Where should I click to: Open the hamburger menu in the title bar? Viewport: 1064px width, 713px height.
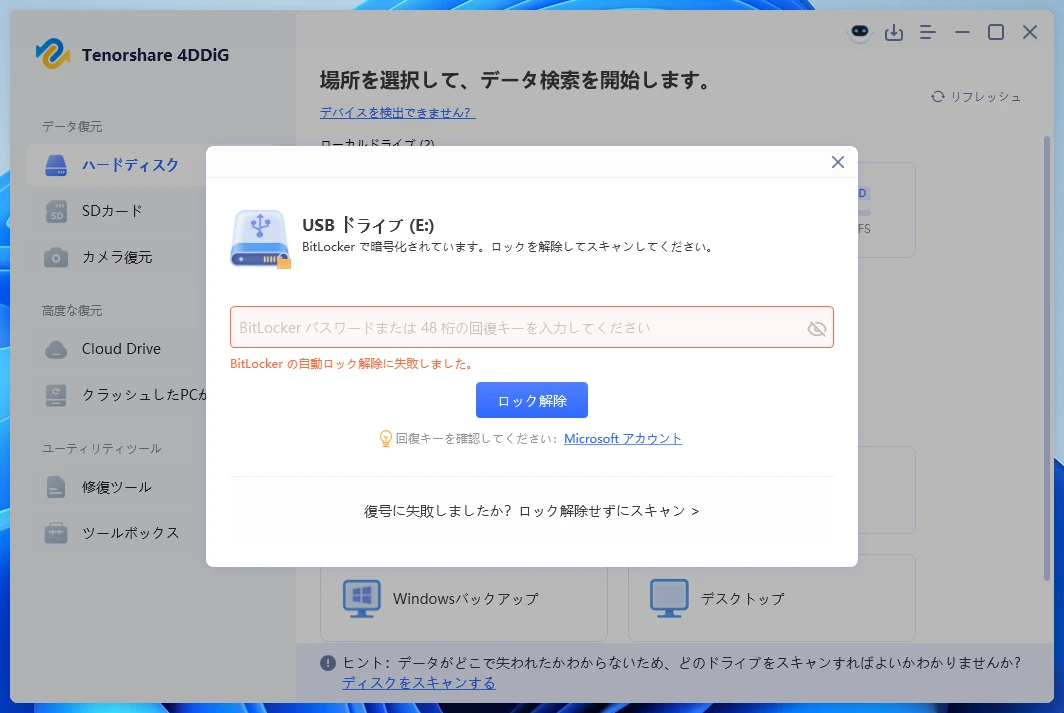pos(927,32)
